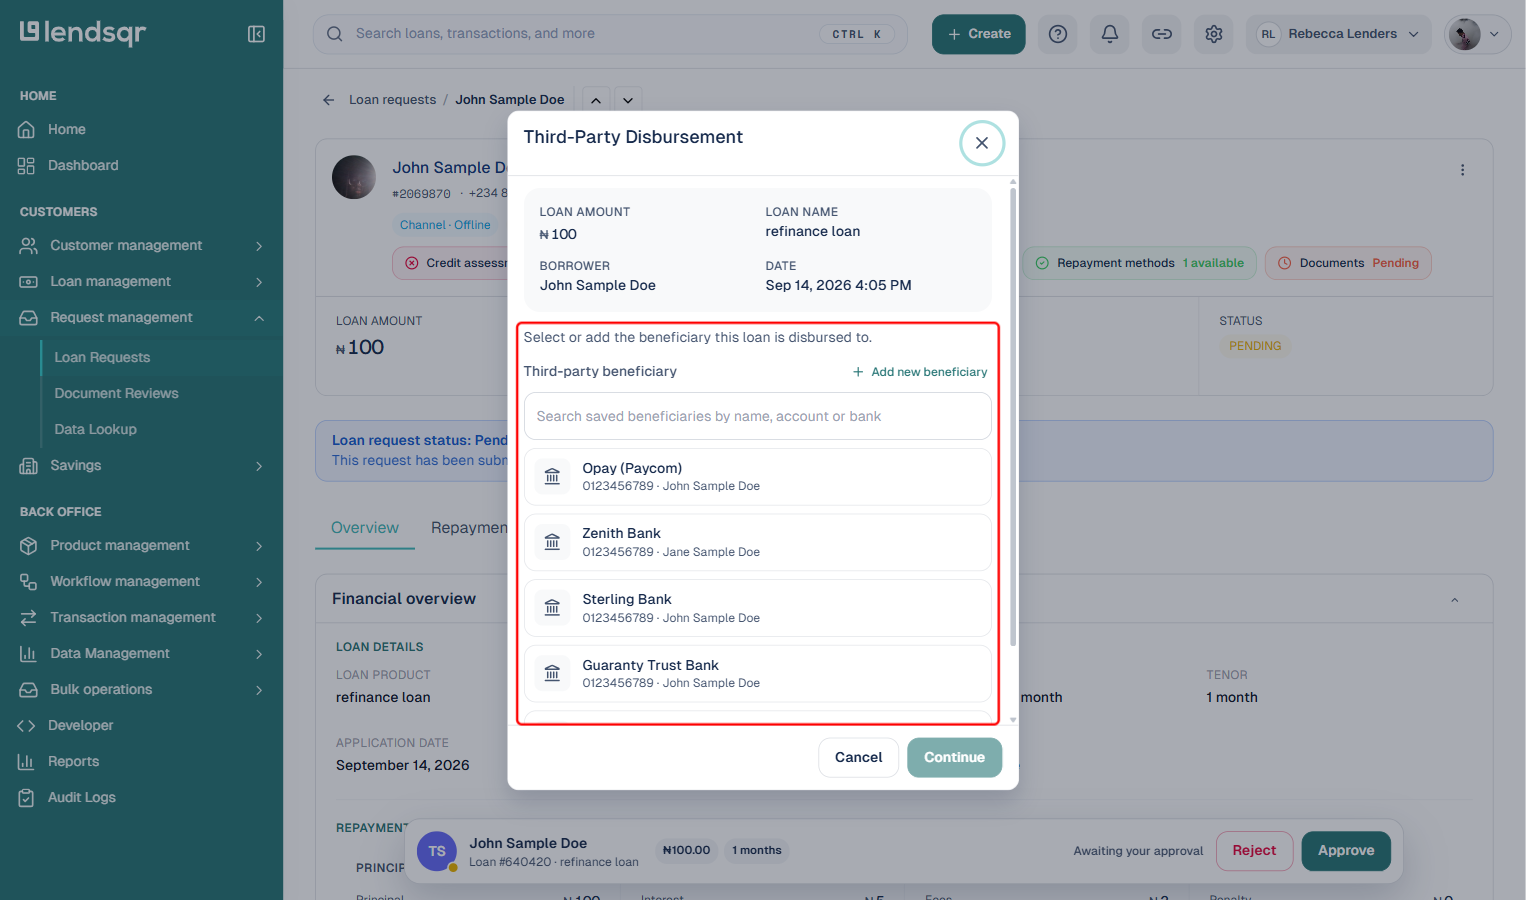Click the Reports chart icon in sidebar

pyautogui.click(x=27, y=762)
